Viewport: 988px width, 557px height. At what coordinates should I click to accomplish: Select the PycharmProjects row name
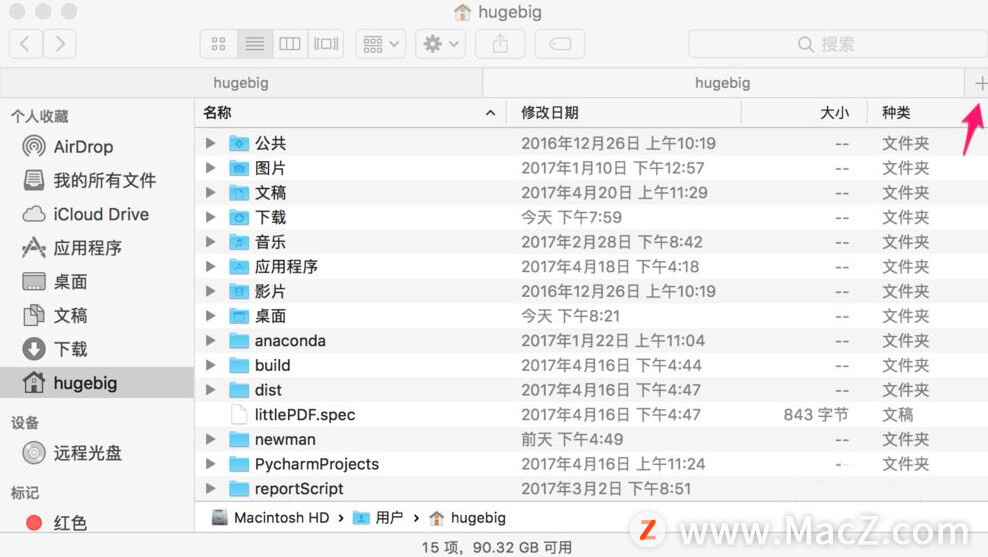pyautogui.click(x=317, y=464)
